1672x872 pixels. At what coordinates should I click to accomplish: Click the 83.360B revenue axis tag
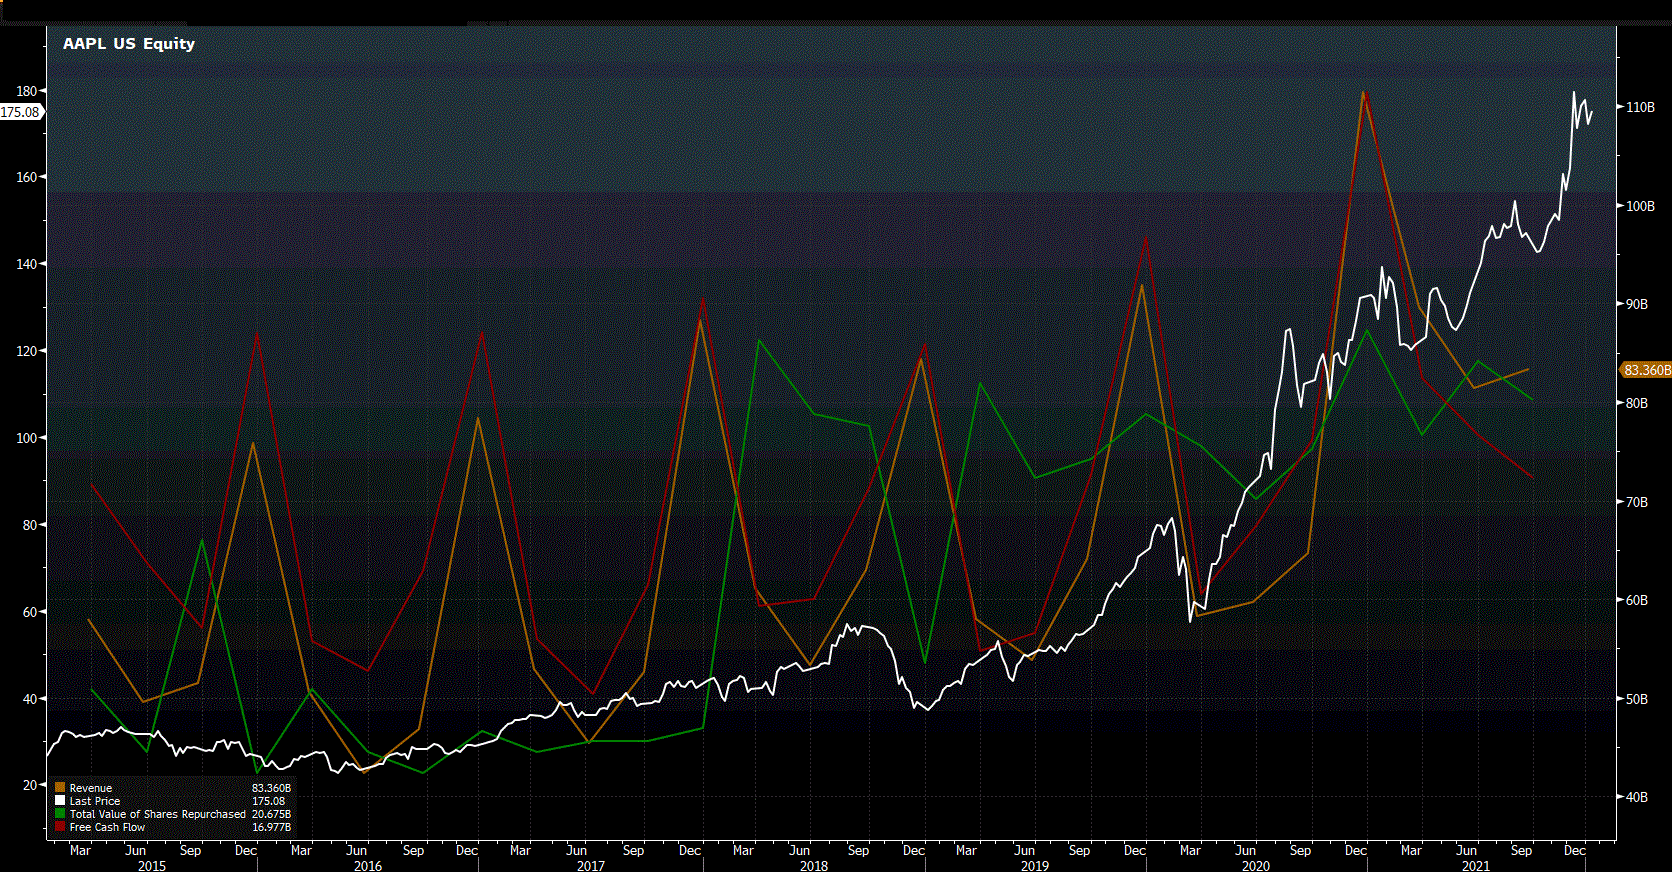click(x=1646, y=370)
